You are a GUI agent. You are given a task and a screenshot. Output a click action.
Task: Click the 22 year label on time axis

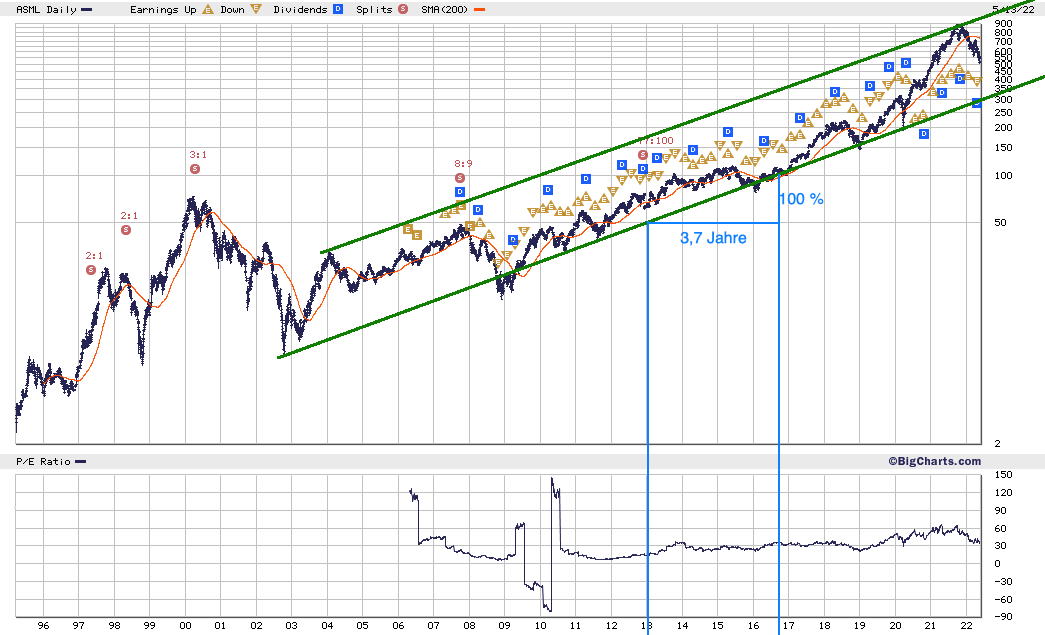pyautogui.click(x=966, y=626)
